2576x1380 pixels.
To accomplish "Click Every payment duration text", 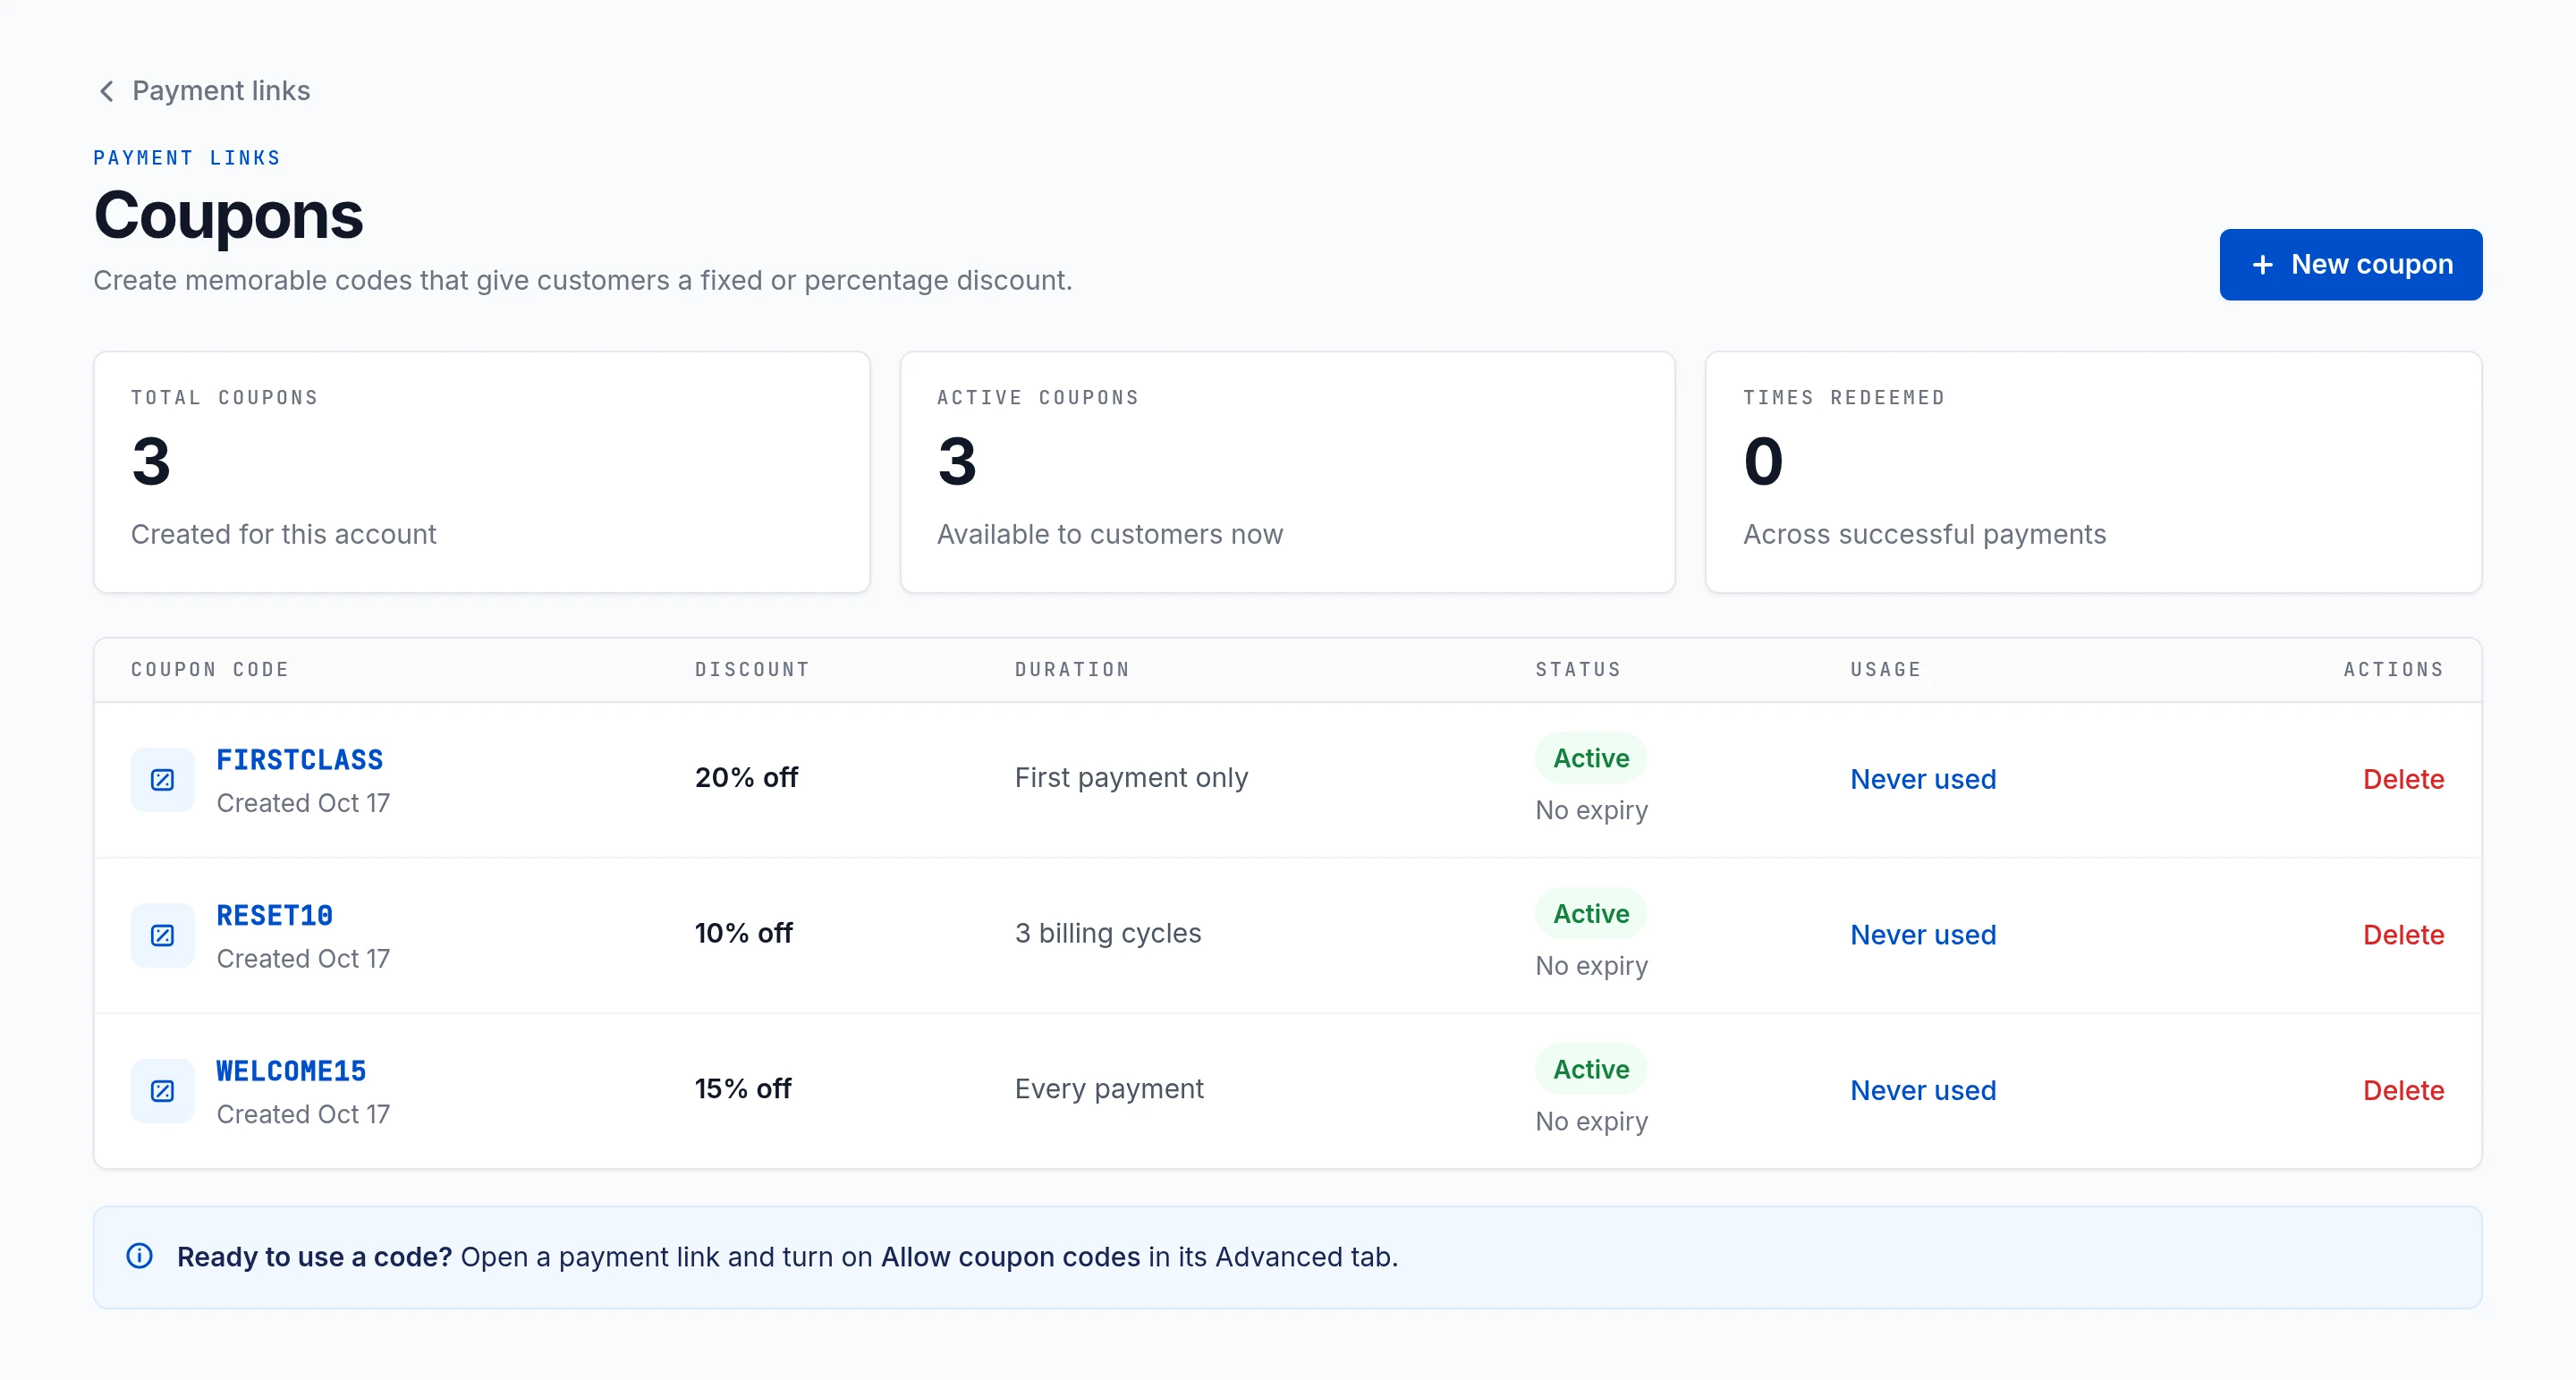I will coord(1108,1089).
